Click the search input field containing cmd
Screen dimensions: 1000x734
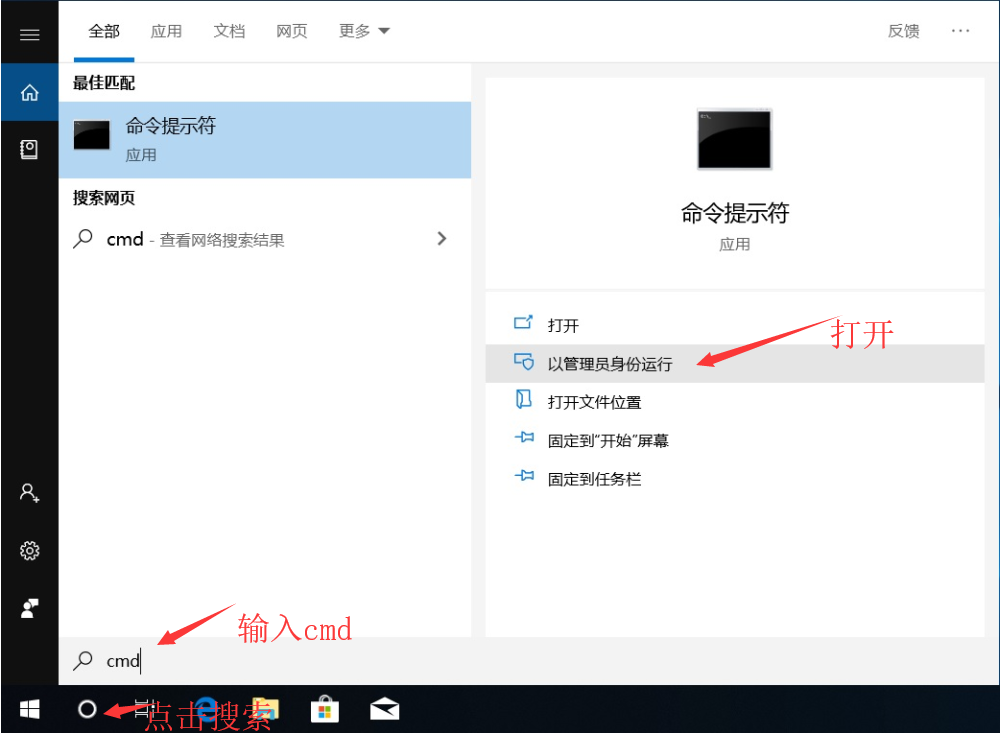point(528,661)
